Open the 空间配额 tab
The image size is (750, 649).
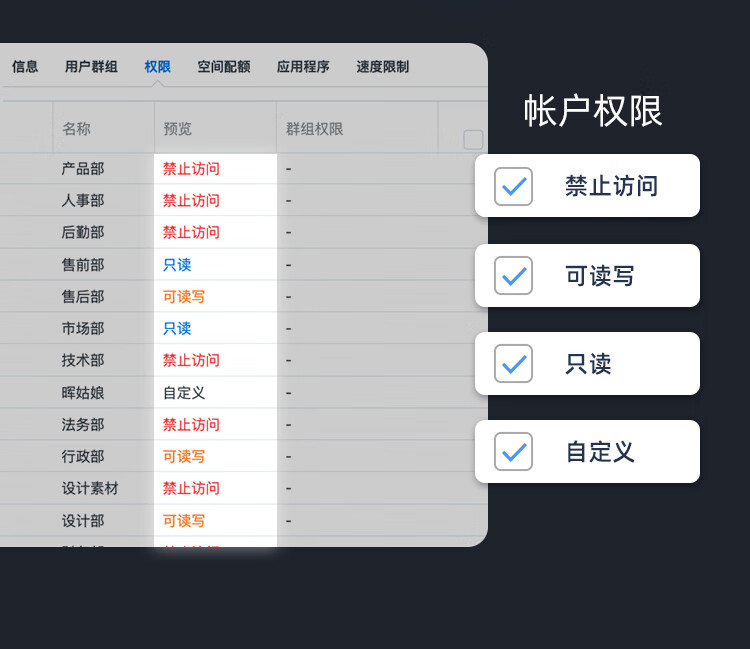223,67
